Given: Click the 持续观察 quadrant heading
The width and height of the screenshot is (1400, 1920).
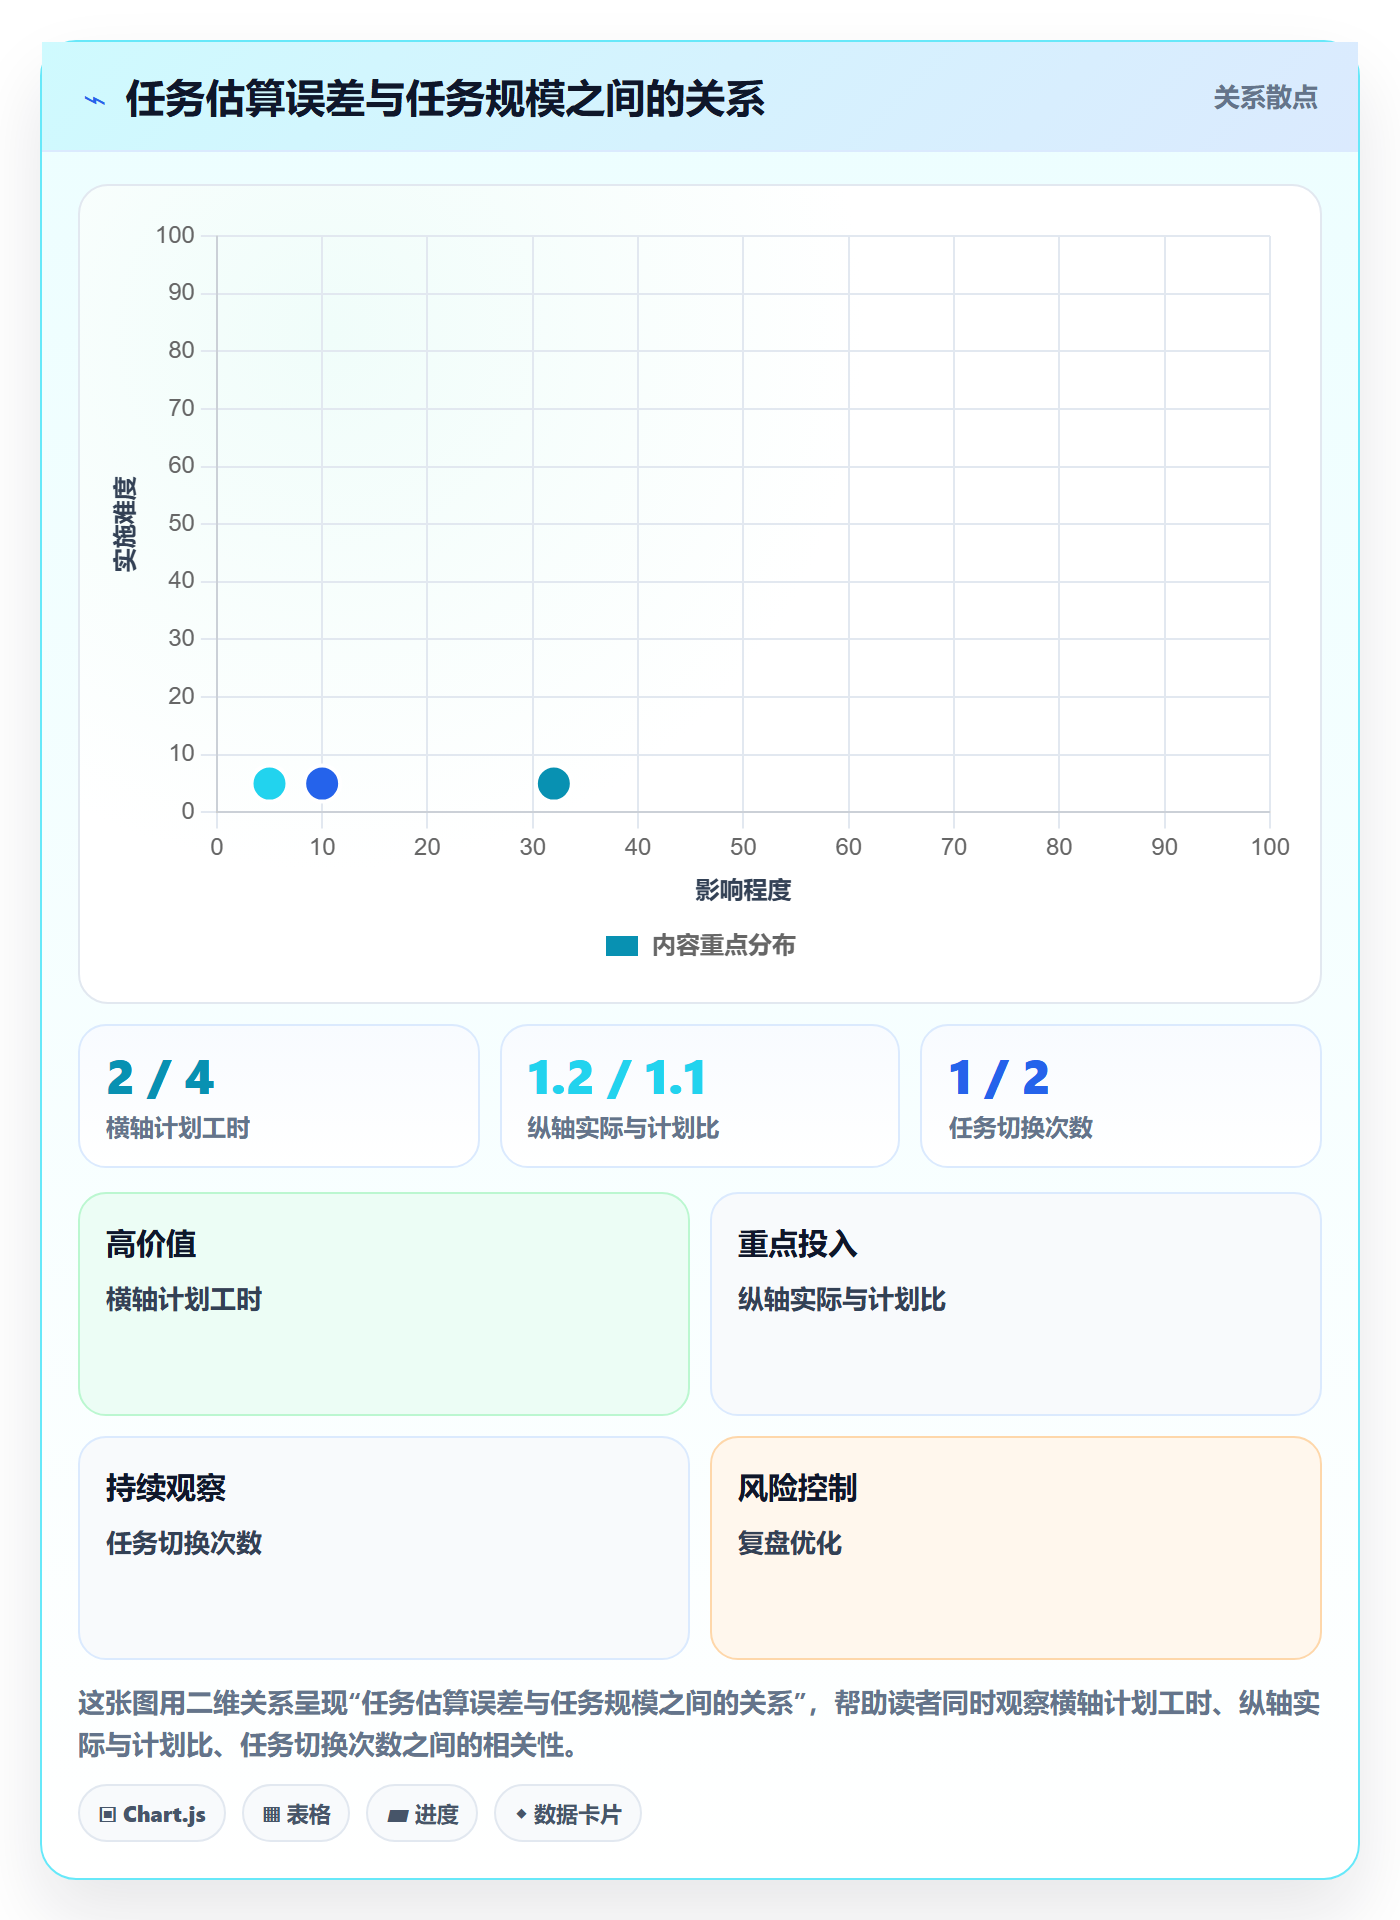Looking at the screenshot, I should (x=166, y=1488).
